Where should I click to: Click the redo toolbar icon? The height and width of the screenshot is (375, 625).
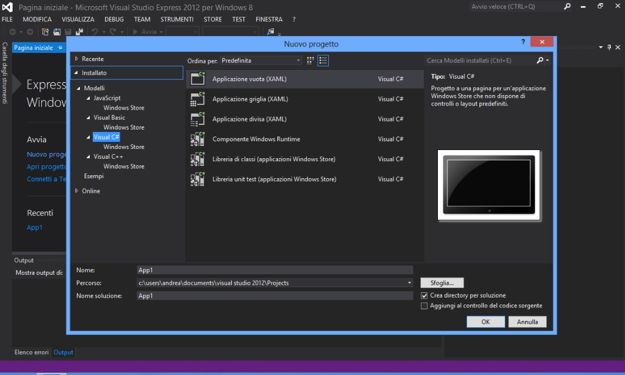pos(113,31)
